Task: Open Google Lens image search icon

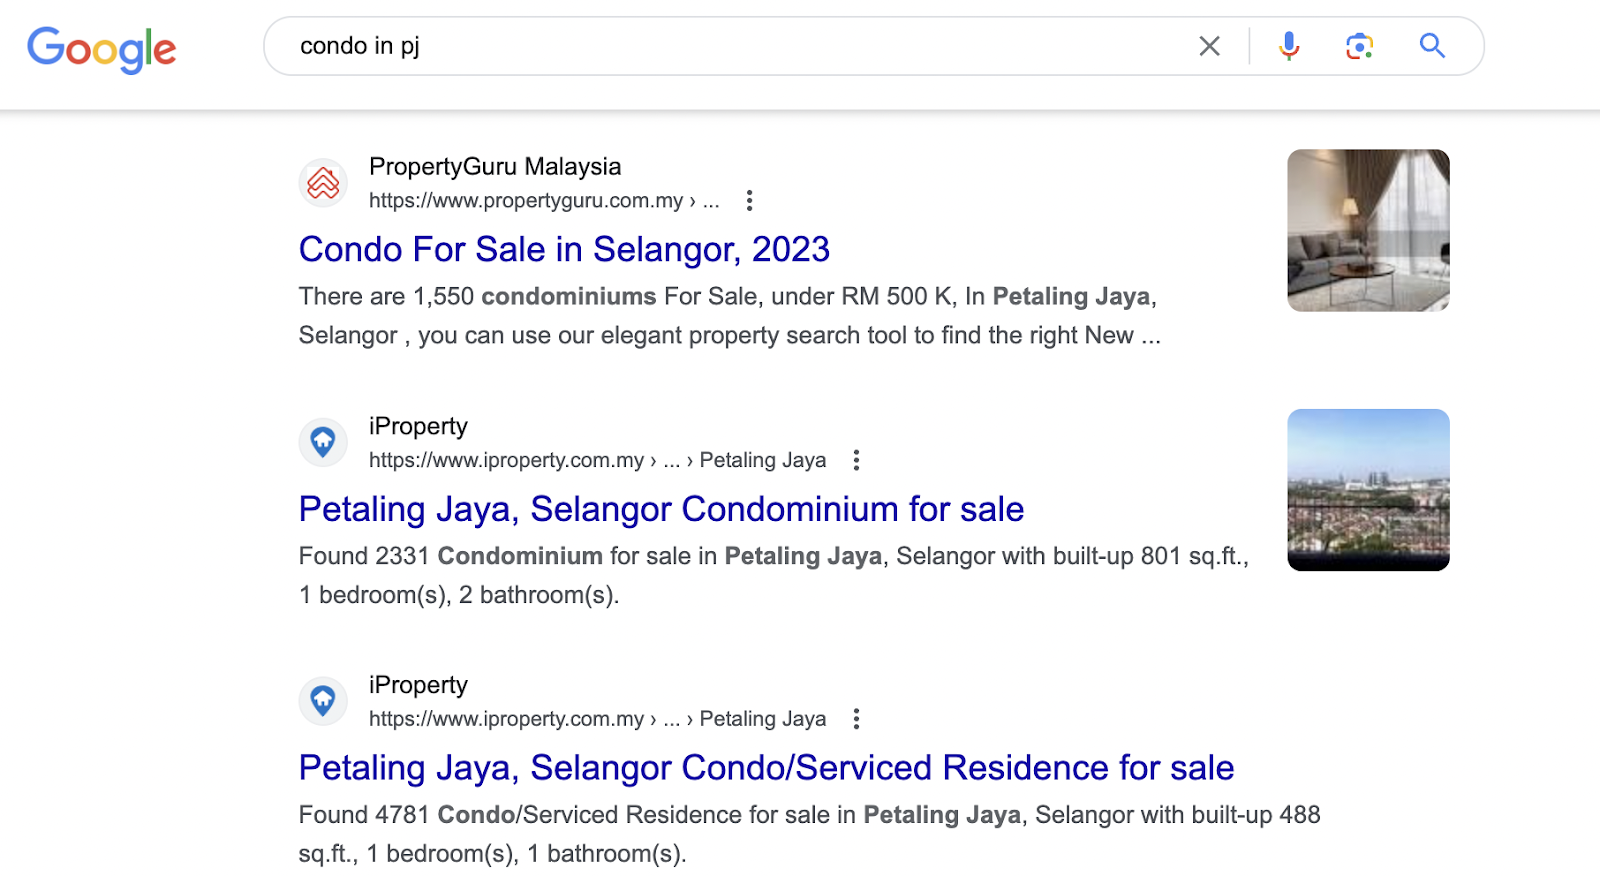Action: pyautogui.click(x=1359, y=46)
